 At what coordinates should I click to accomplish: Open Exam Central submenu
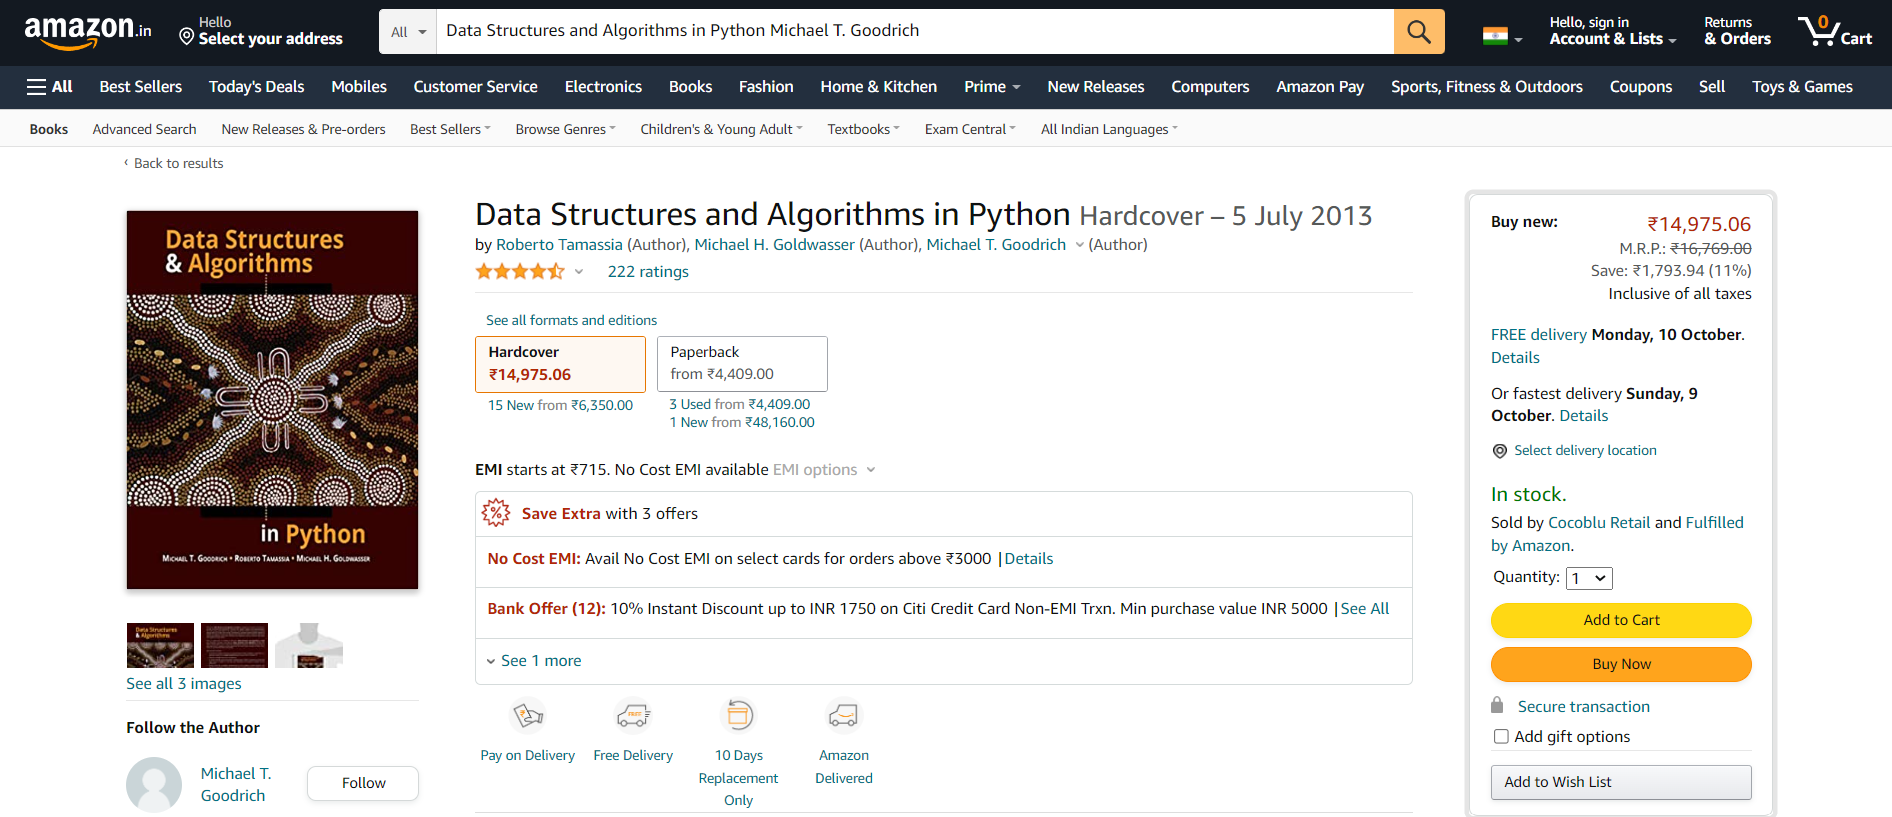pos(970,129)
